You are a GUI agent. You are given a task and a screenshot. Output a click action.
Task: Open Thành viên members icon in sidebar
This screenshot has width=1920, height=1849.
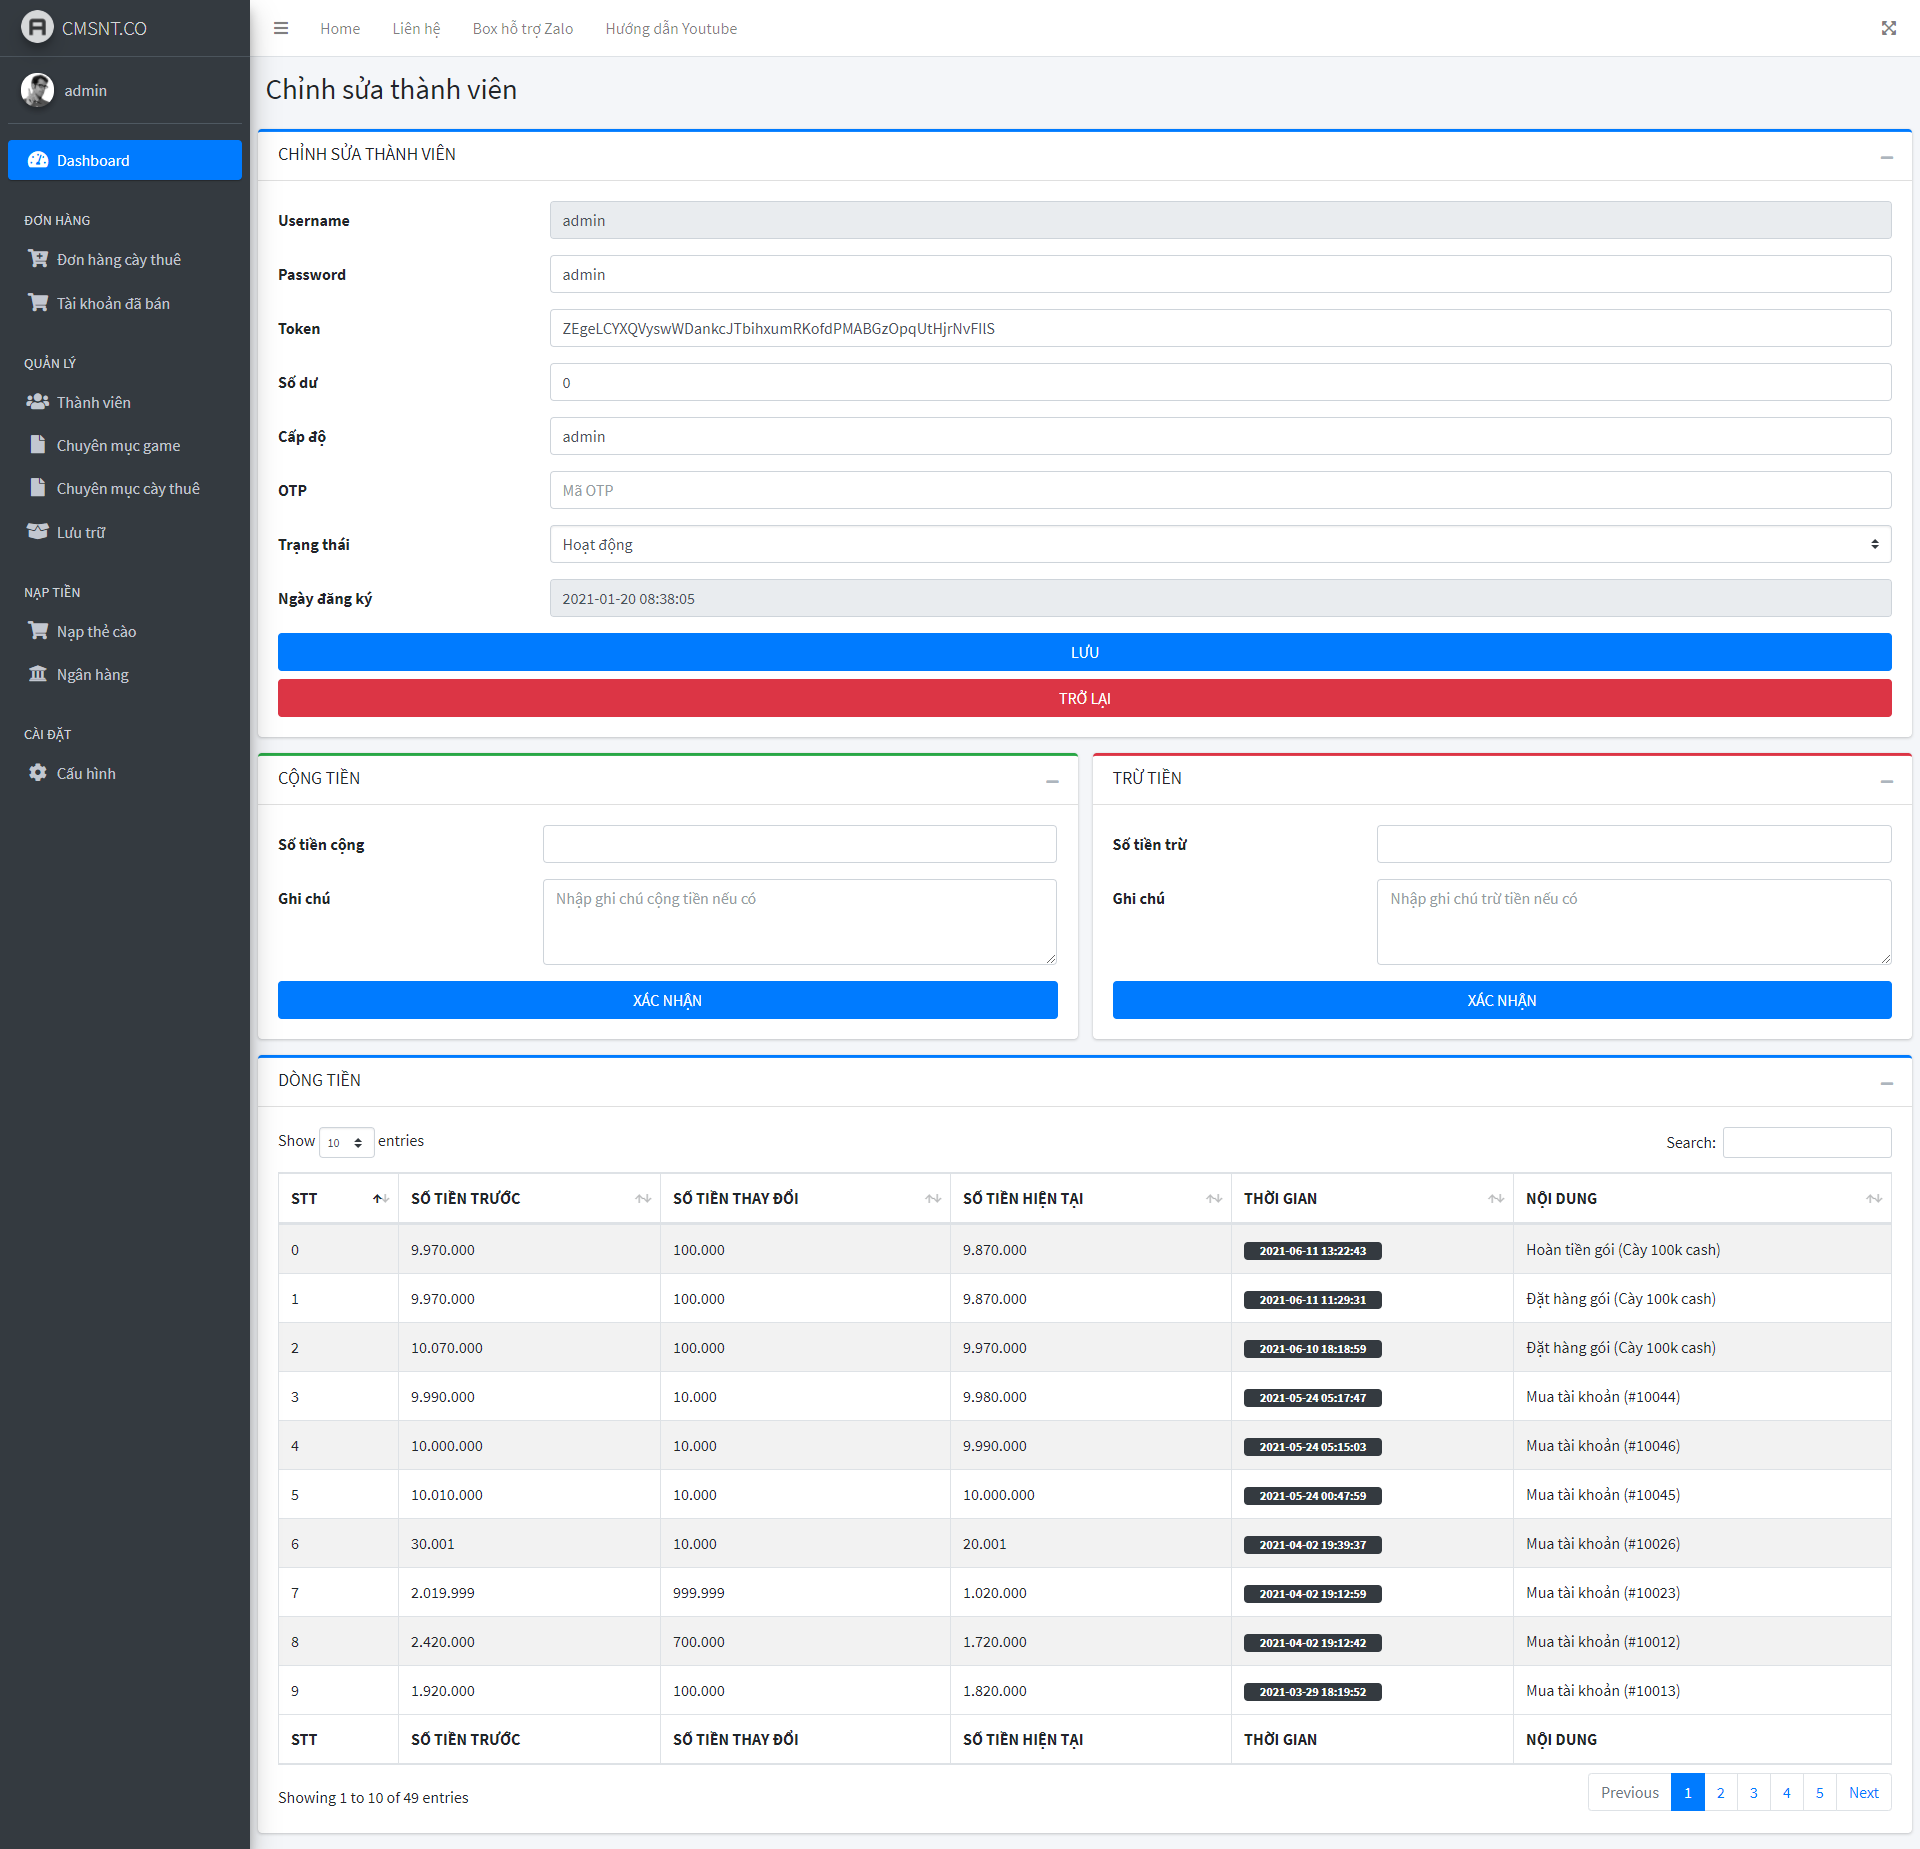tap(38, 402)
